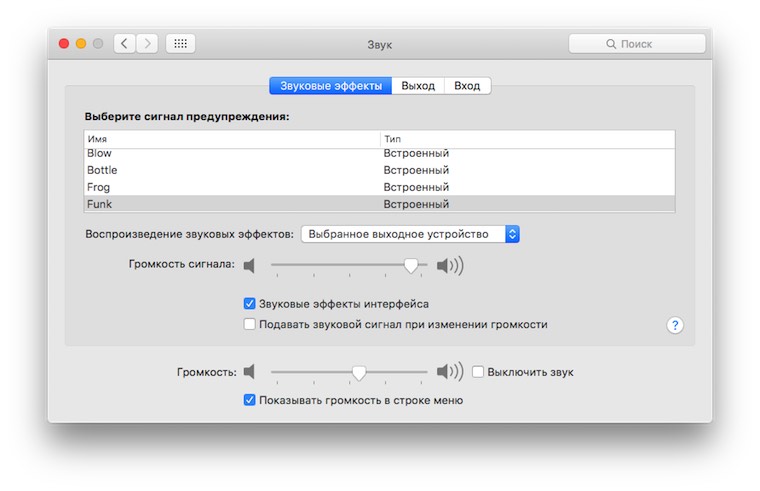Click the loud speaker icon for alert volume

[450, 266]
